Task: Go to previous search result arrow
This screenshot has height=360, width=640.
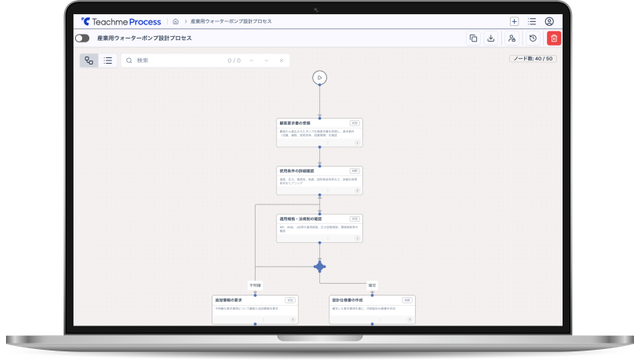Action: (251, 60)
